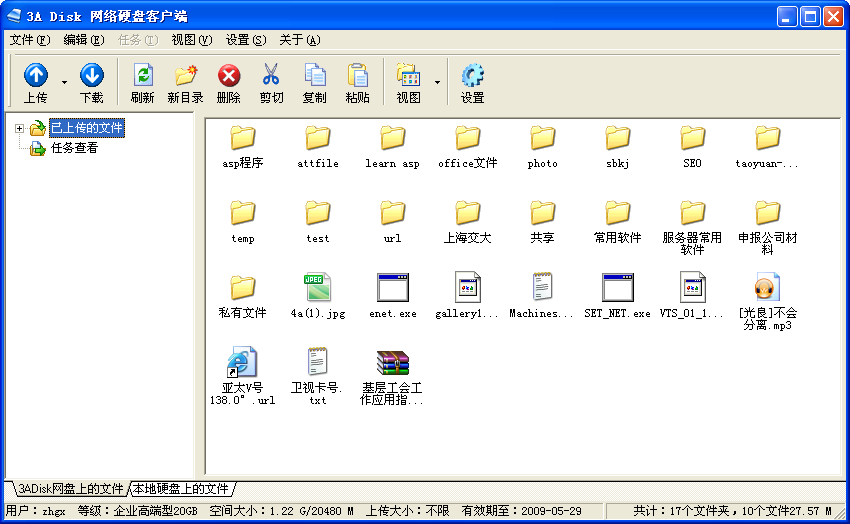Open dropdown arrow next to 上传 button
The height and width of the screenshot is (524, 850).
click(65, 82)
